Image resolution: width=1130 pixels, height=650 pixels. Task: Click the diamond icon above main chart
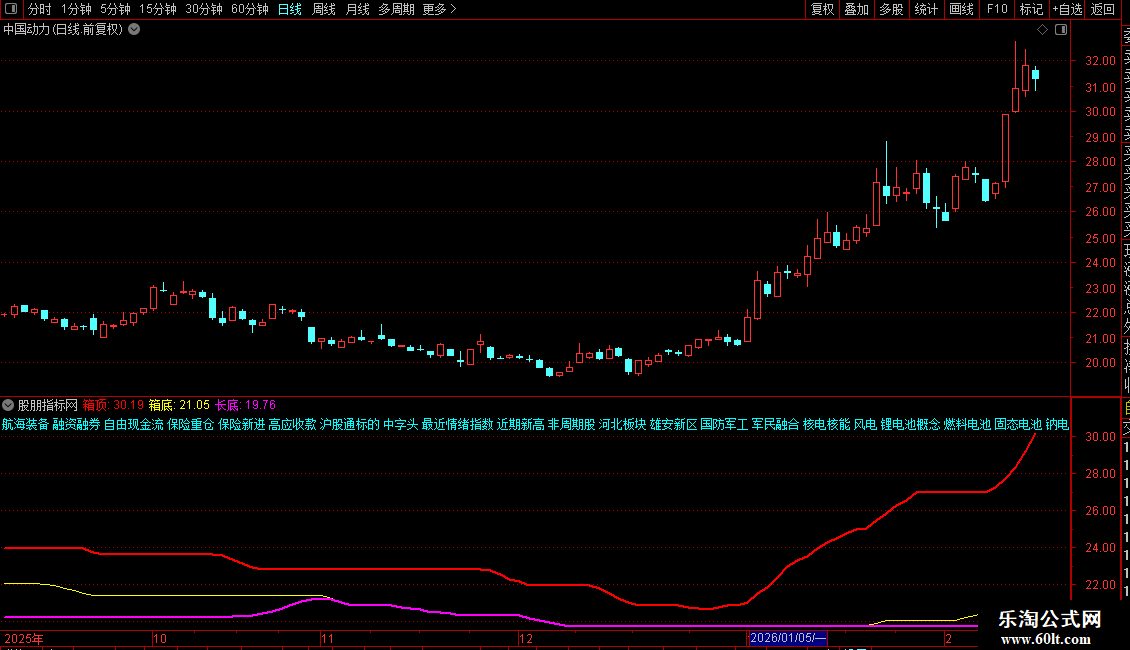[x=1042, y=30]
